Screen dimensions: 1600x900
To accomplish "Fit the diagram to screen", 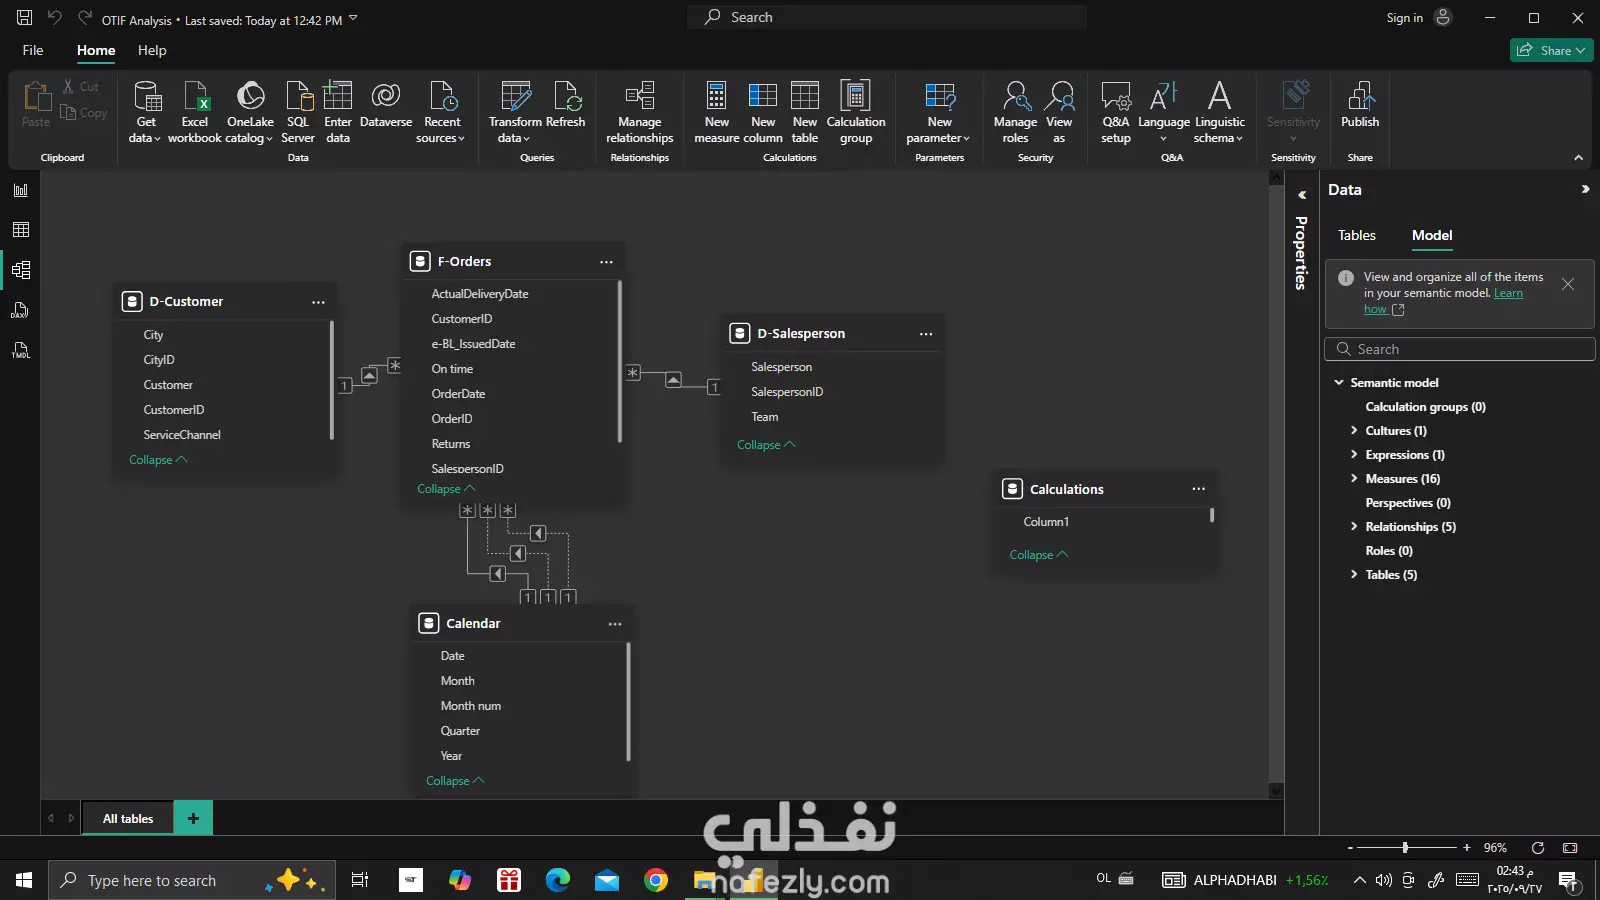I will [1570, 848].
